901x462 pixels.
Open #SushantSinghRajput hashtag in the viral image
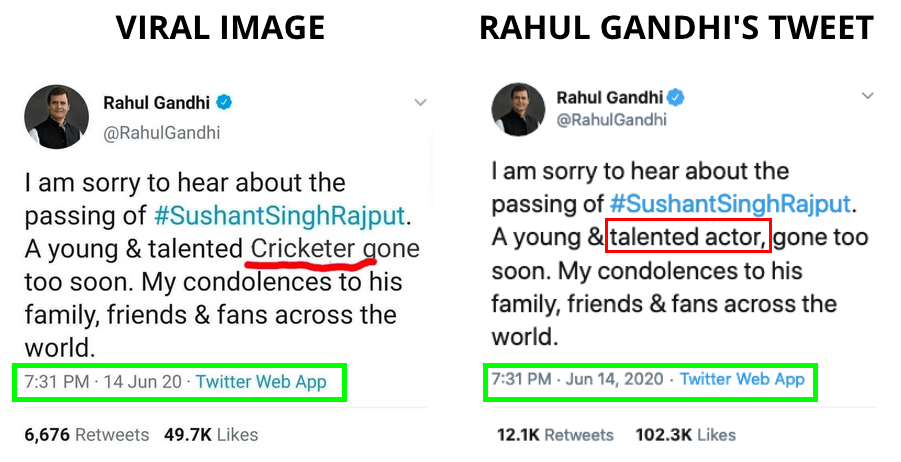[280, 216]
